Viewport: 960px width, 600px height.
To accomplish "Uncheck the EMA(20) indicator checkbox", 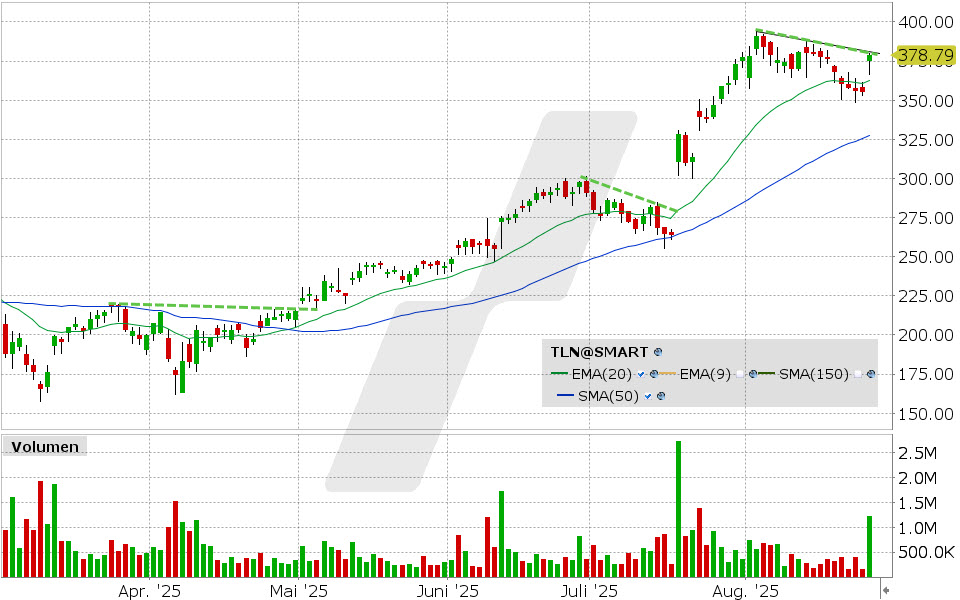I will point(641,374).
